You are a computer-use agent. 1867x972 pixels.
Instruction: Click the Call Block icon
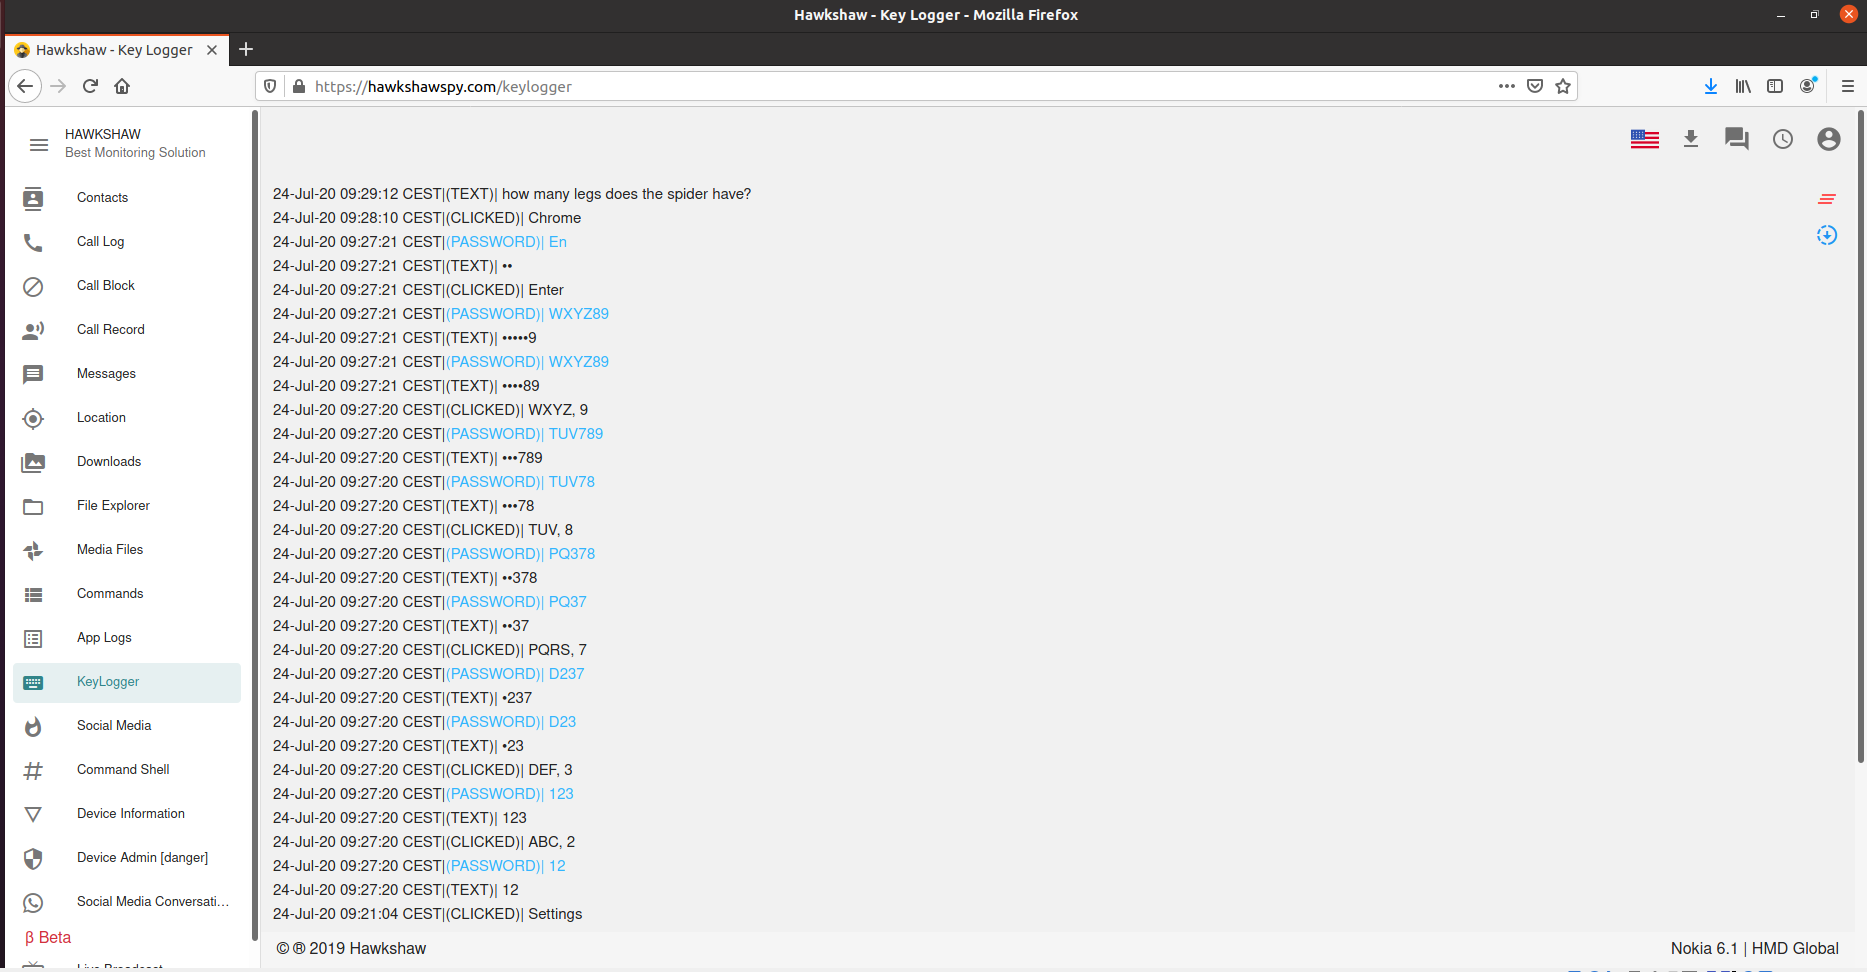33,286
